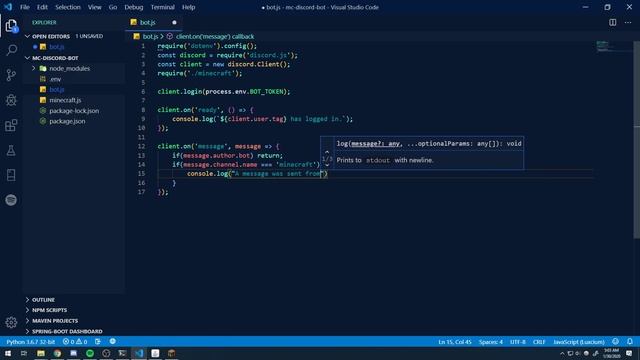The image size is (640, 360).
Task: Open Task View on the taskbar
Action: pyautogui.click(x=24, y=353)
